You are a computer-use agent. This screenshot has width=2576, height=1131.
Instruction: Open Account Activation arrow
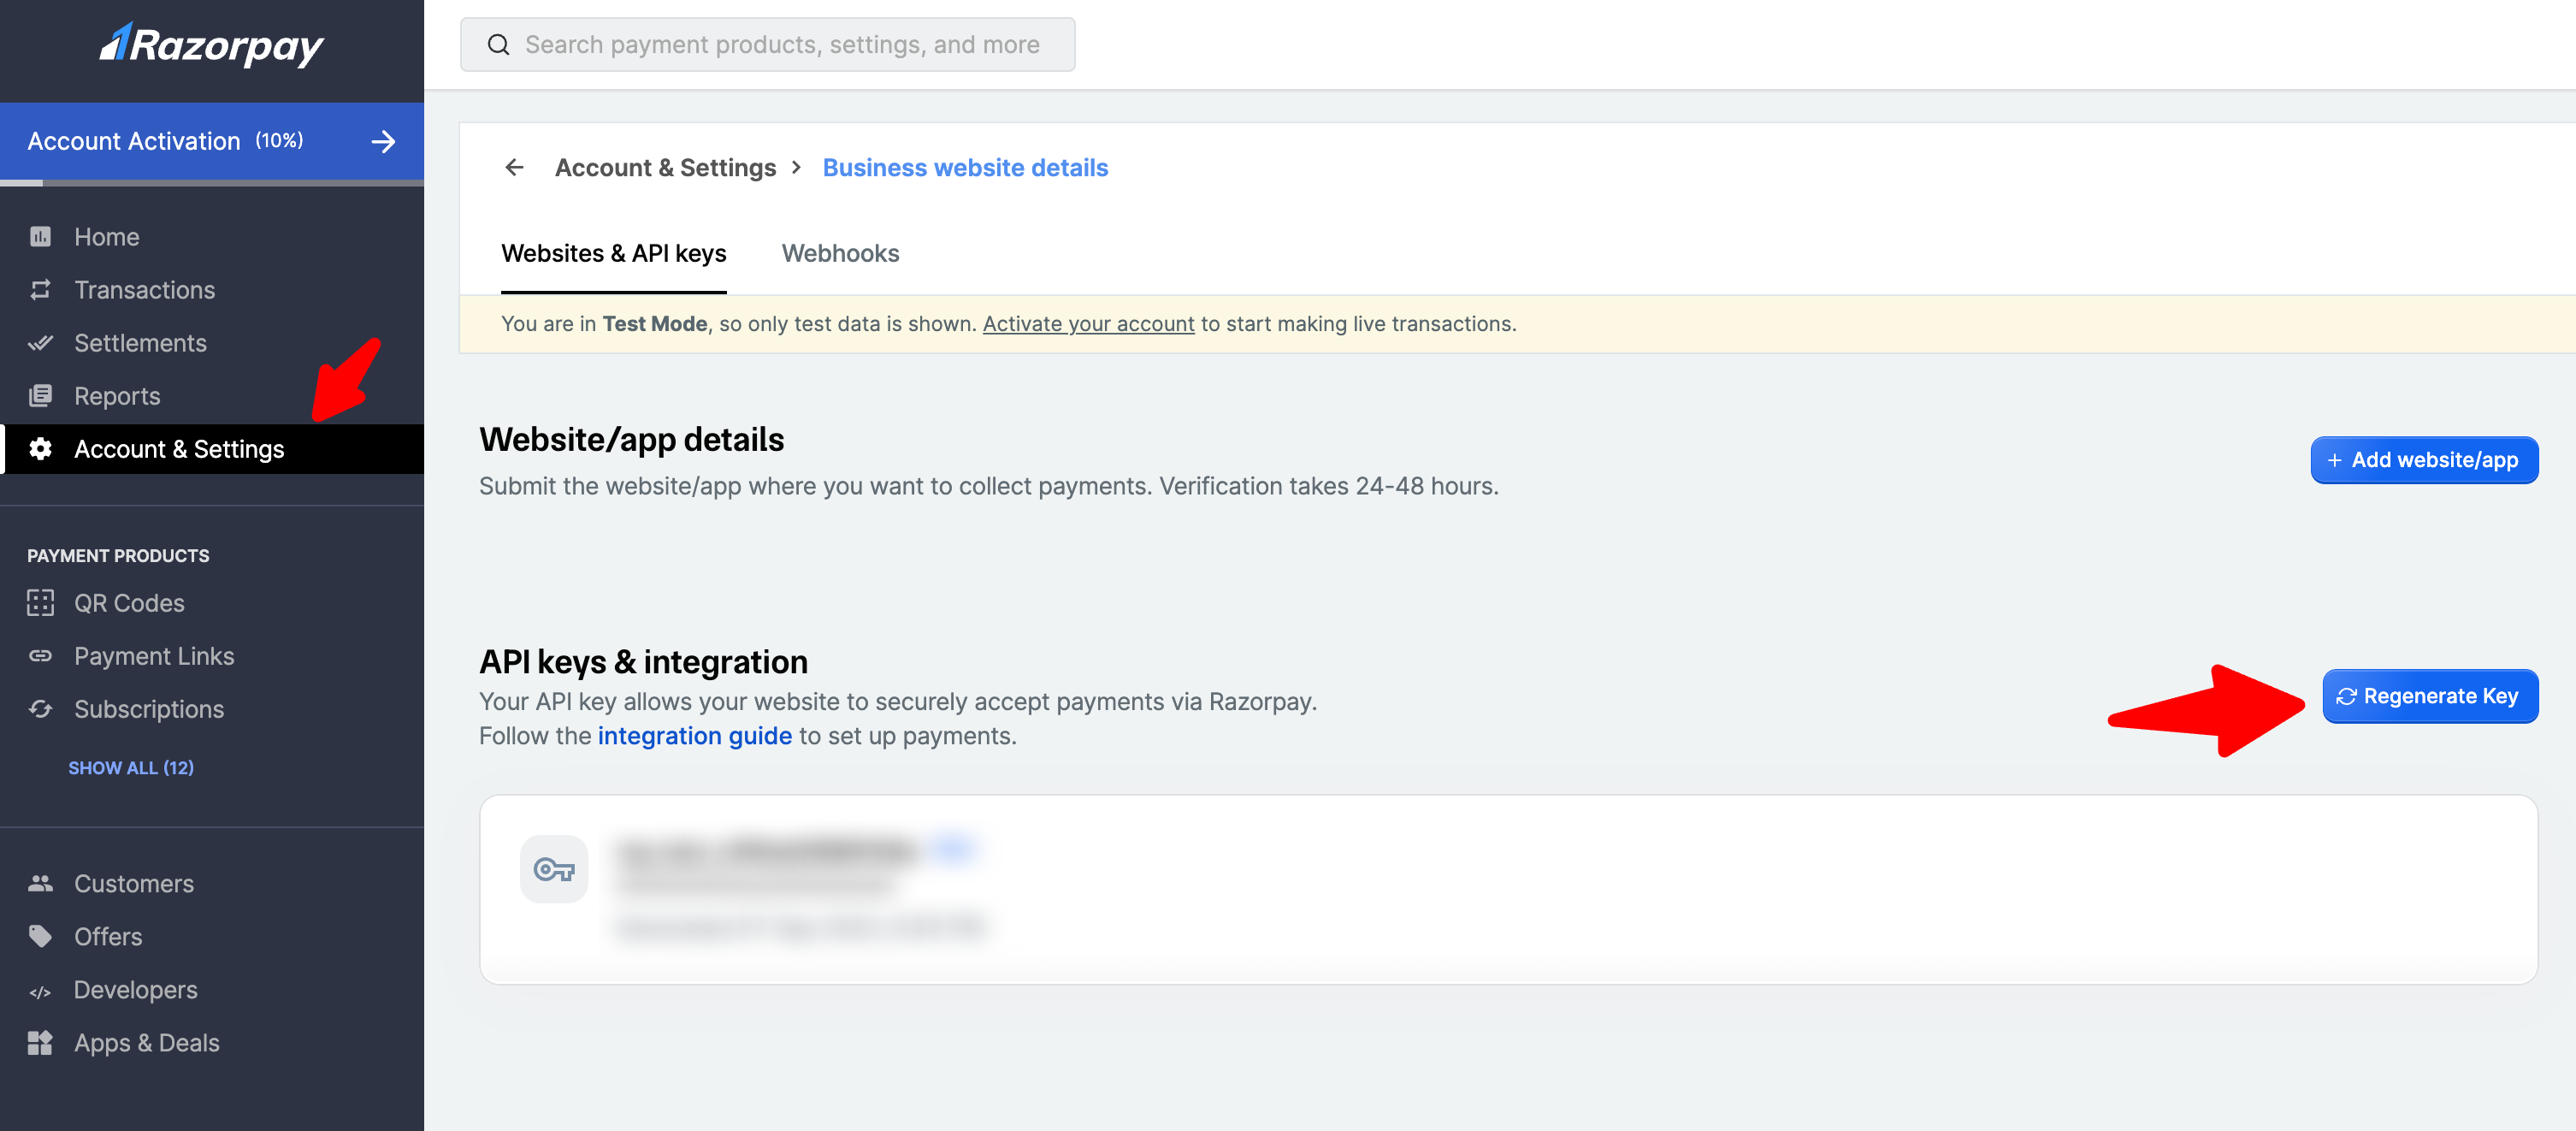[383, 142]
